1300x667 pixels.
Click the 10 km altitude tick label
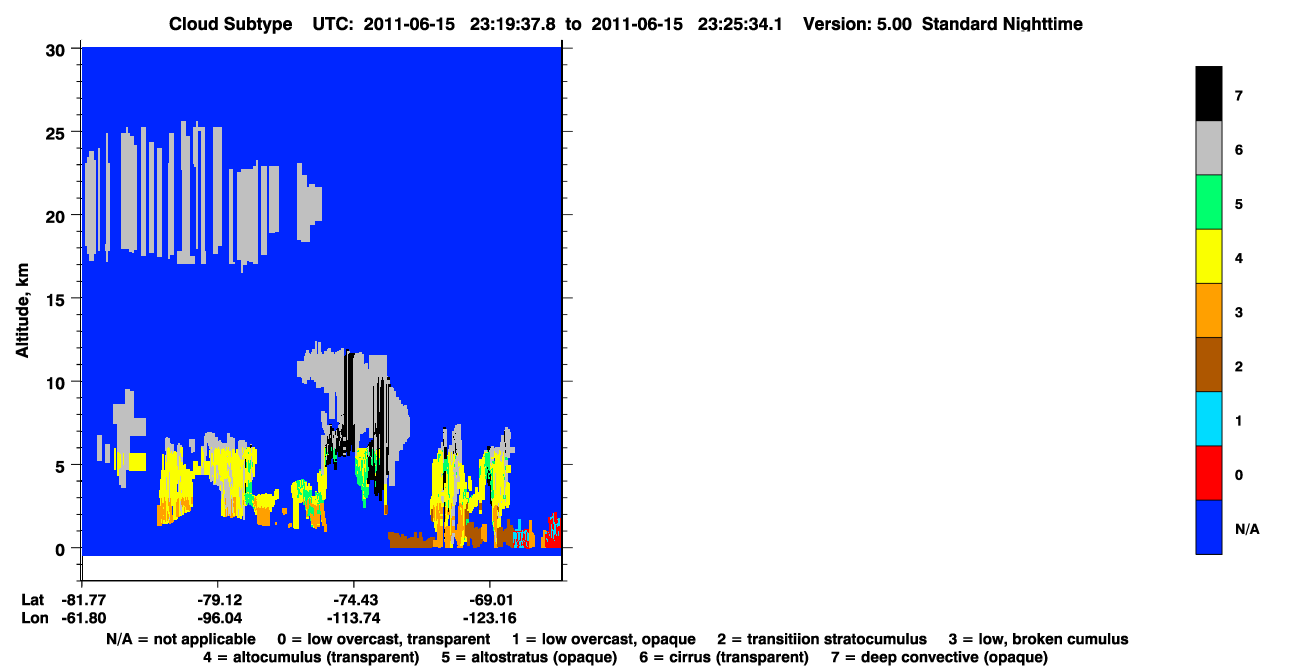point(57,382)
